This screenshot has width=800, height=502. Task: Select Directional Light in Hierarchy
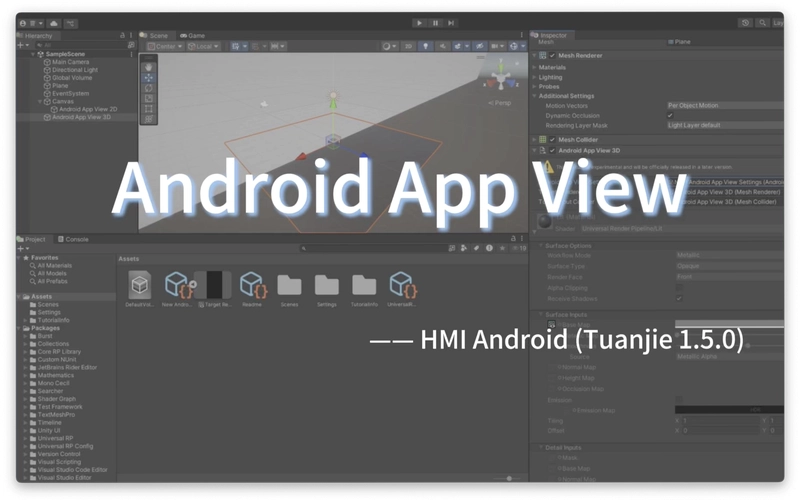coord(74,70)
